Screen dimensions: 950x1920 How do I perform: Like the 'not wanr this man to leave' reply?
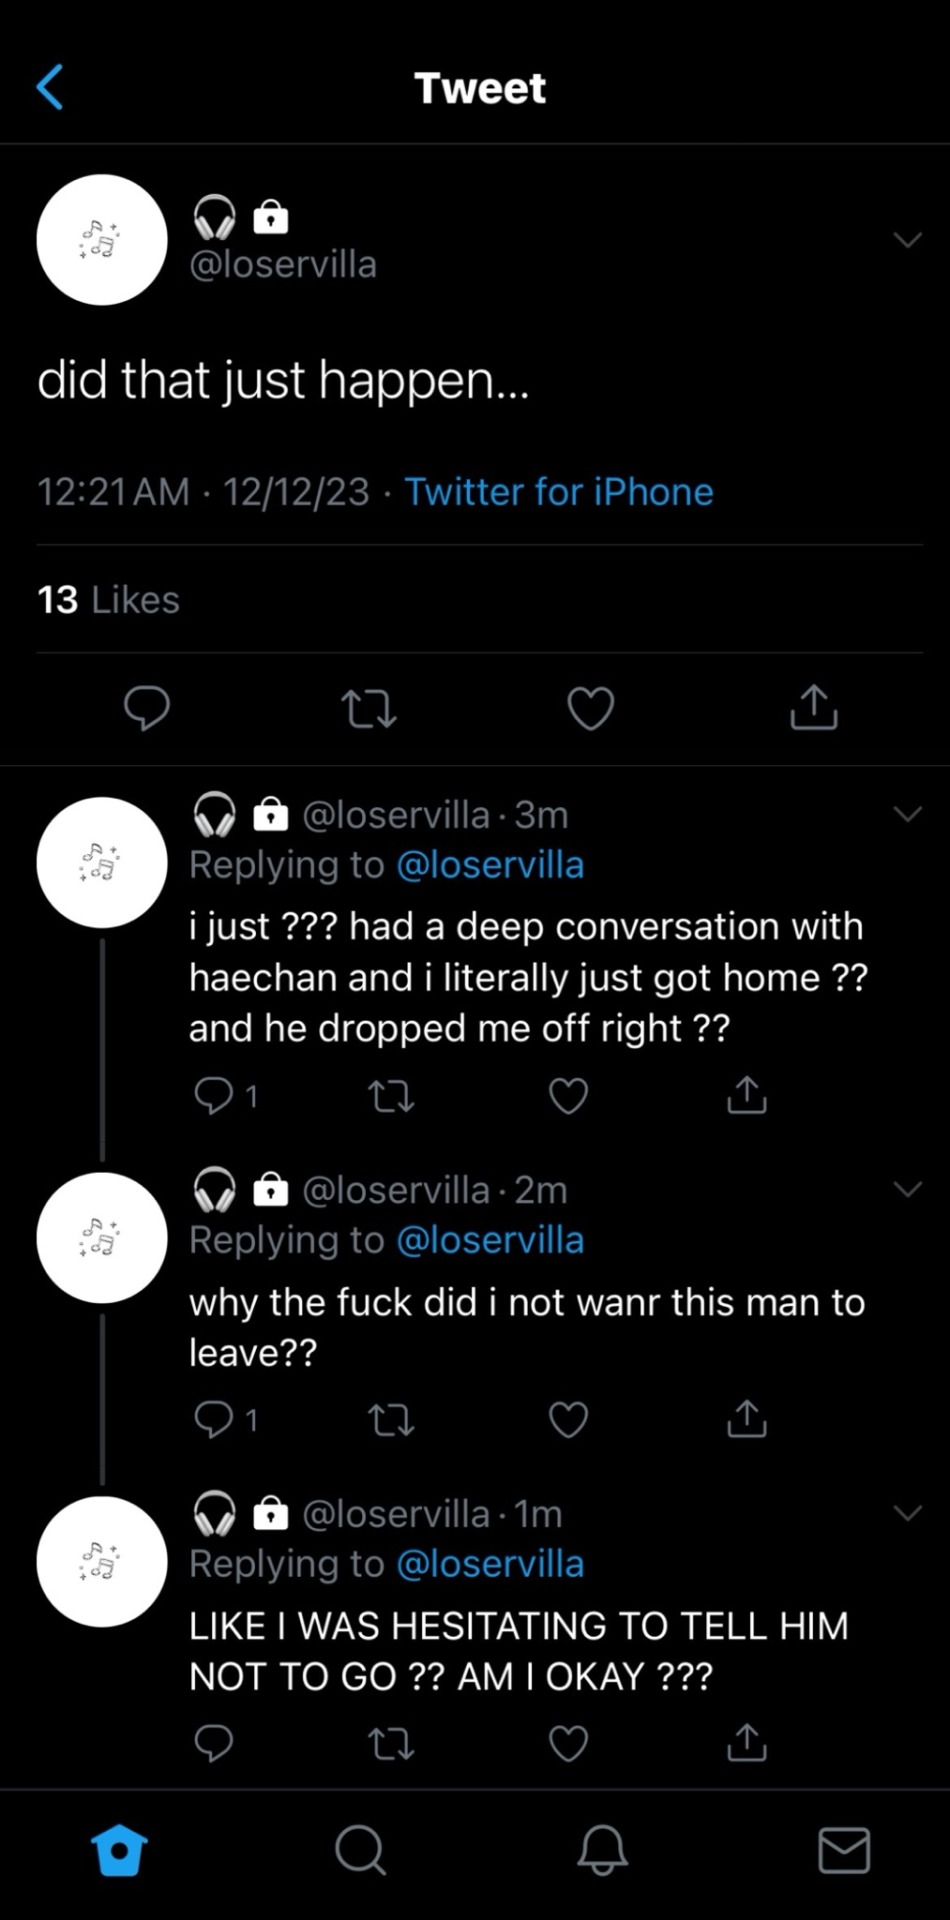coord(568,1419)
